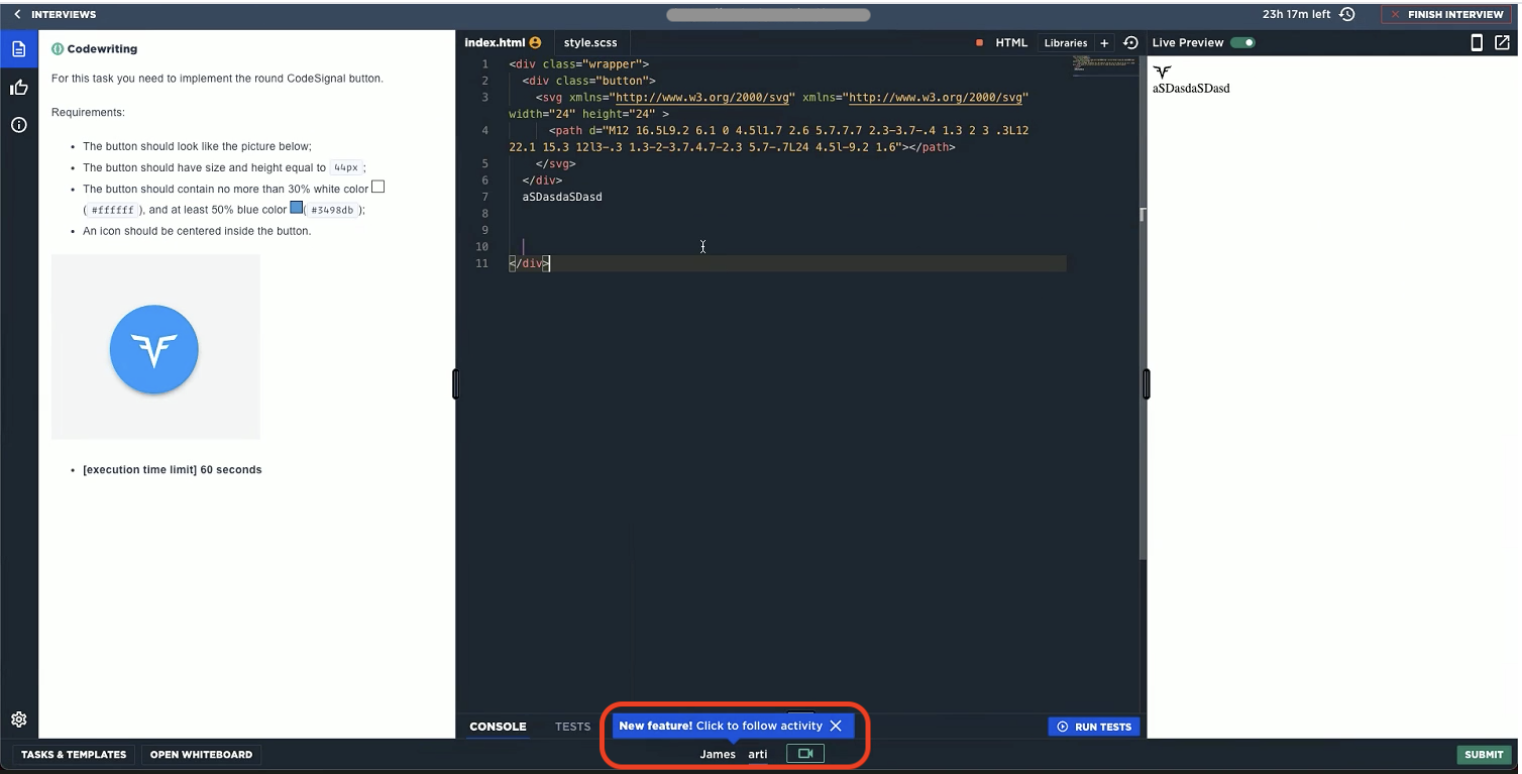Toggle the Live Preview switch
1522x774 pixels.
tap(1242, 43)
